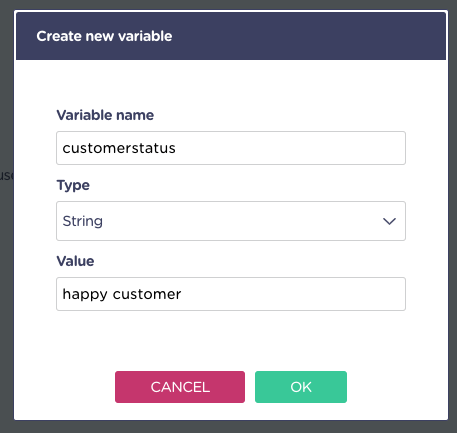
Task: Confirm the new variable with OK
Action: coord(301,387)
